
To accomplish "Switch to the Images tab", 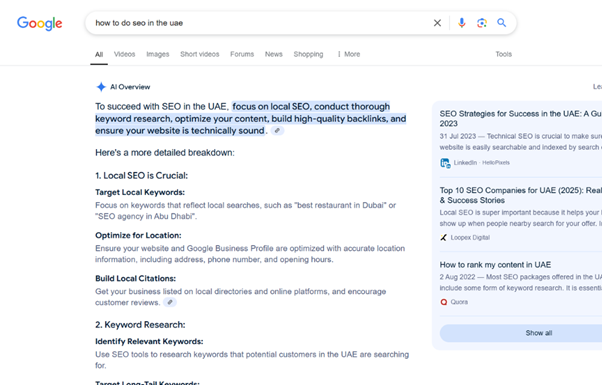I will click(x=158, y=54).
